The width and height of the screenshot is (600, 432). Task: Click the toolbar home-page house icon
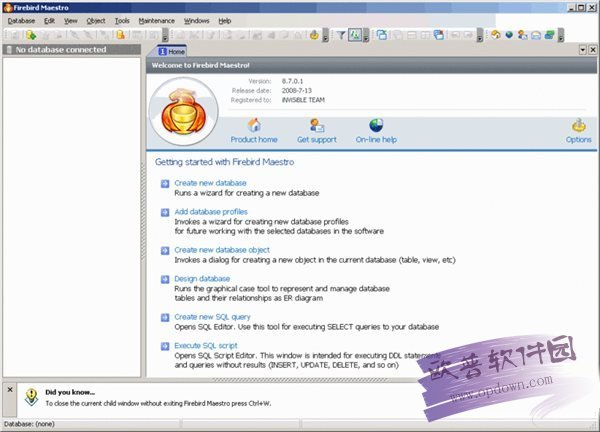[x=496, y=35]
